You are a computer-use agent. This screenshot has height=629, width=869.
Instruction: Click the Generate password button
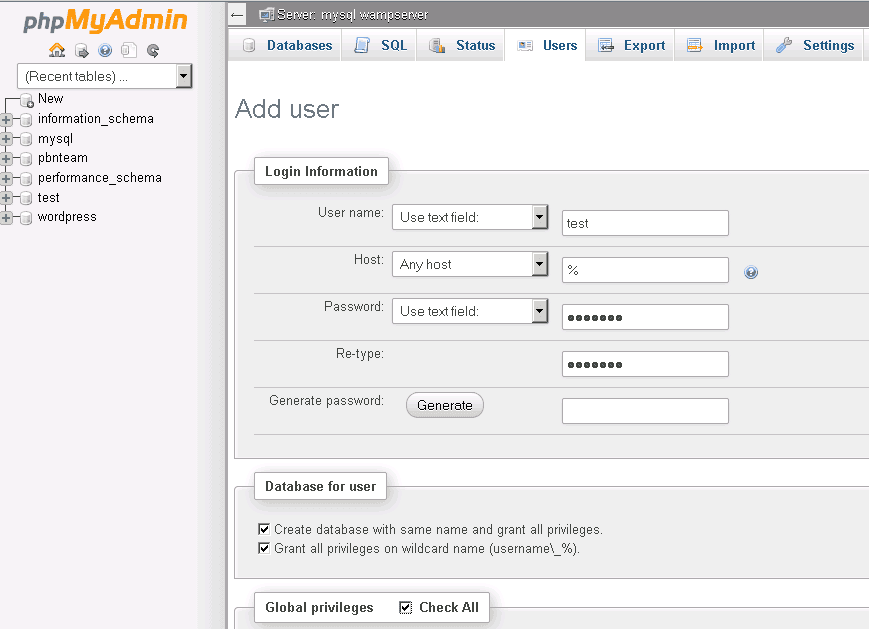click(x=444, y=405)
